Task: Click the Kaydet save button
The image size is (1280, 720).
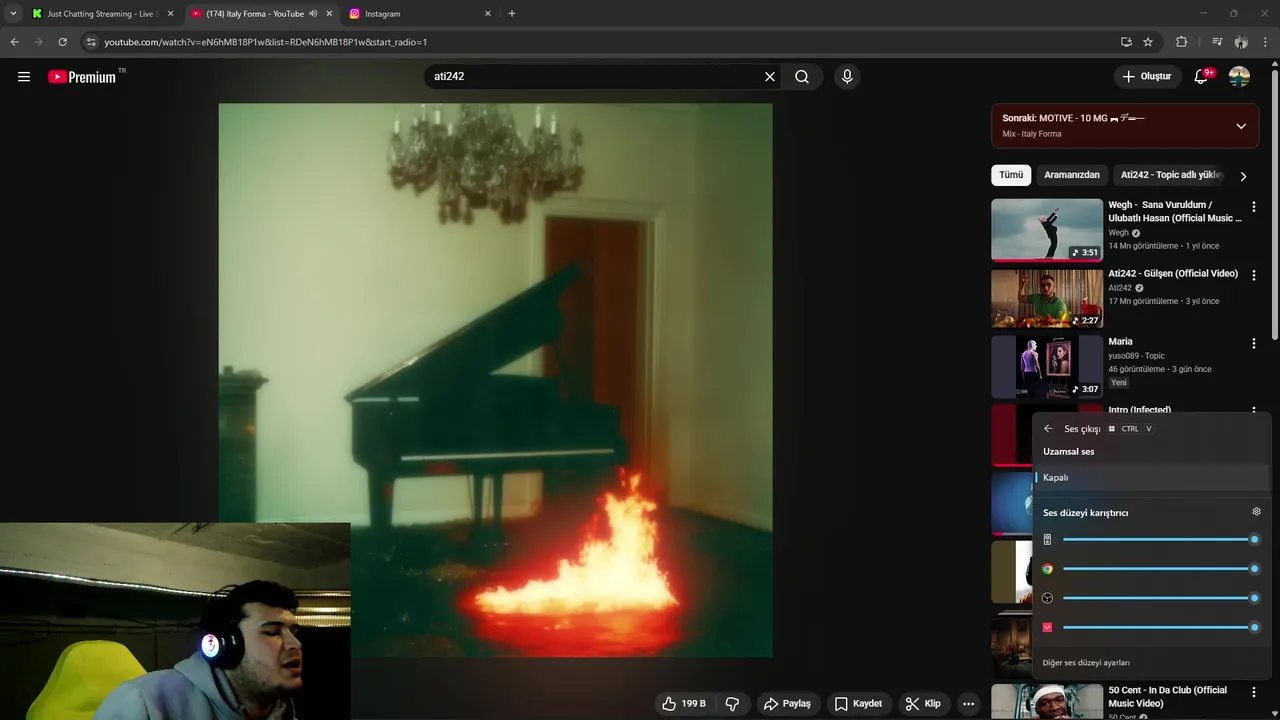Action: coord(859,704)
